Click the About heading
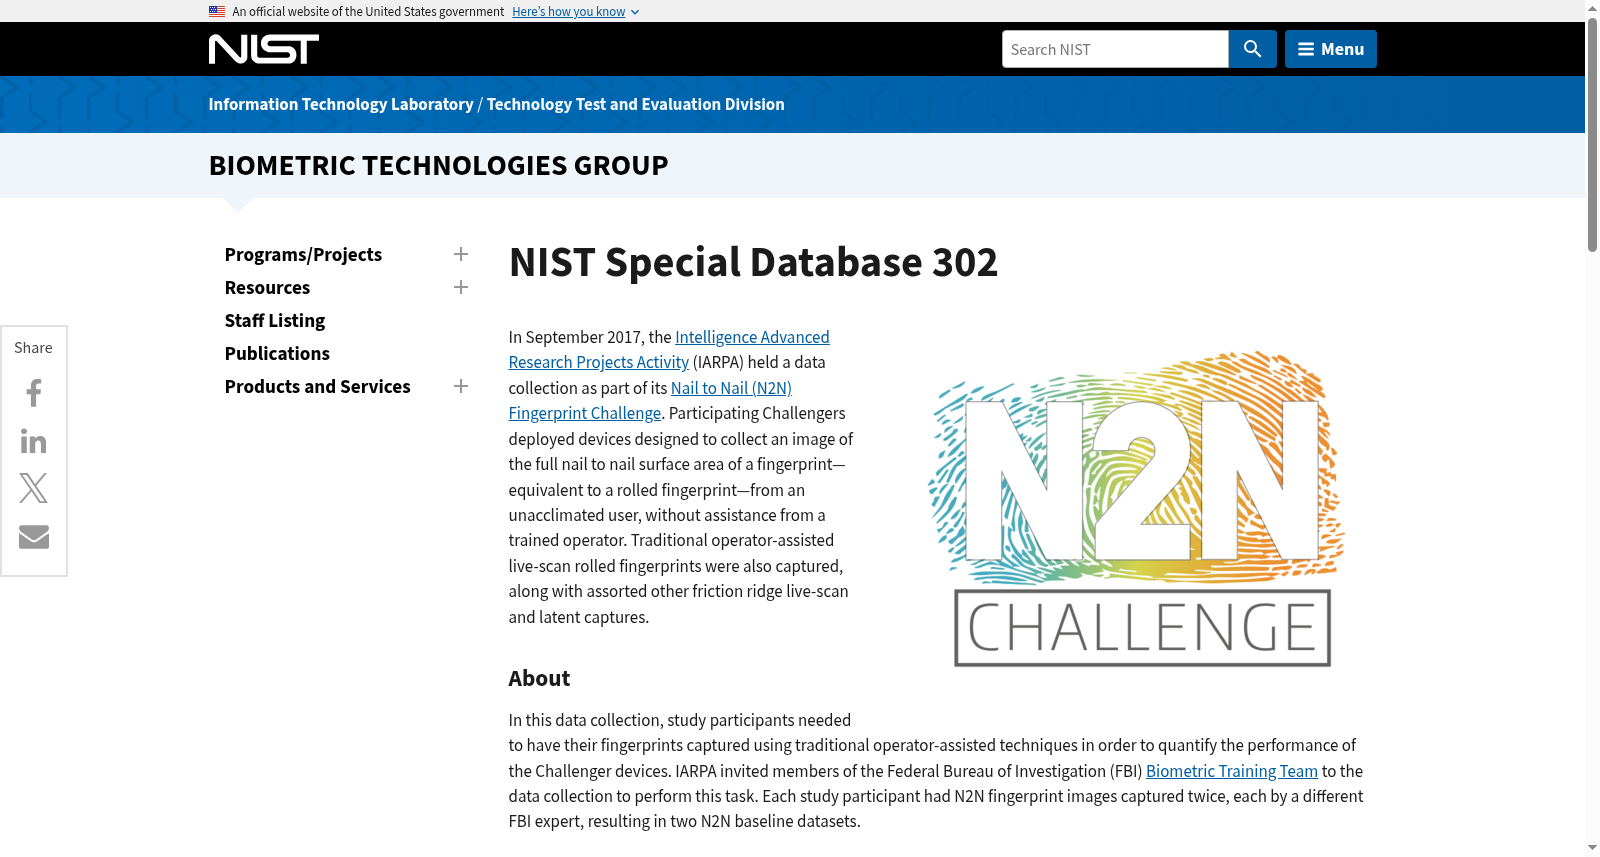Screen dimensions: 1600x857 pyautogui.click(x=539, y=678)
